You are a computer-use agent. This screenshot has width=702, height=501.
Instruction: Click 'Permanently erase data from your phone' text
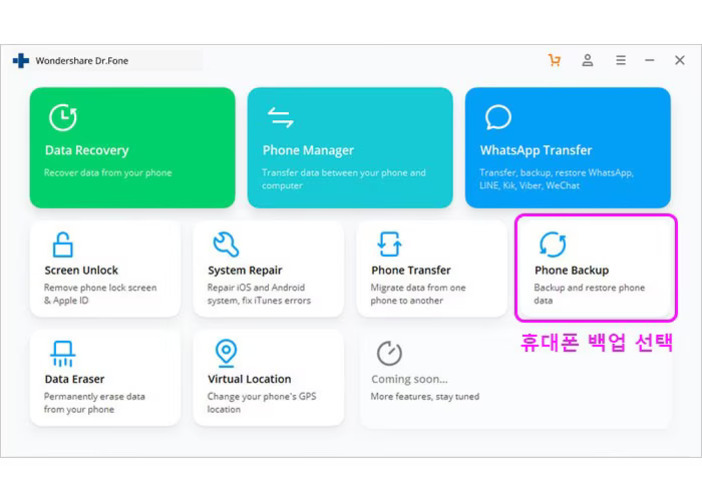(x=94, y=403)
